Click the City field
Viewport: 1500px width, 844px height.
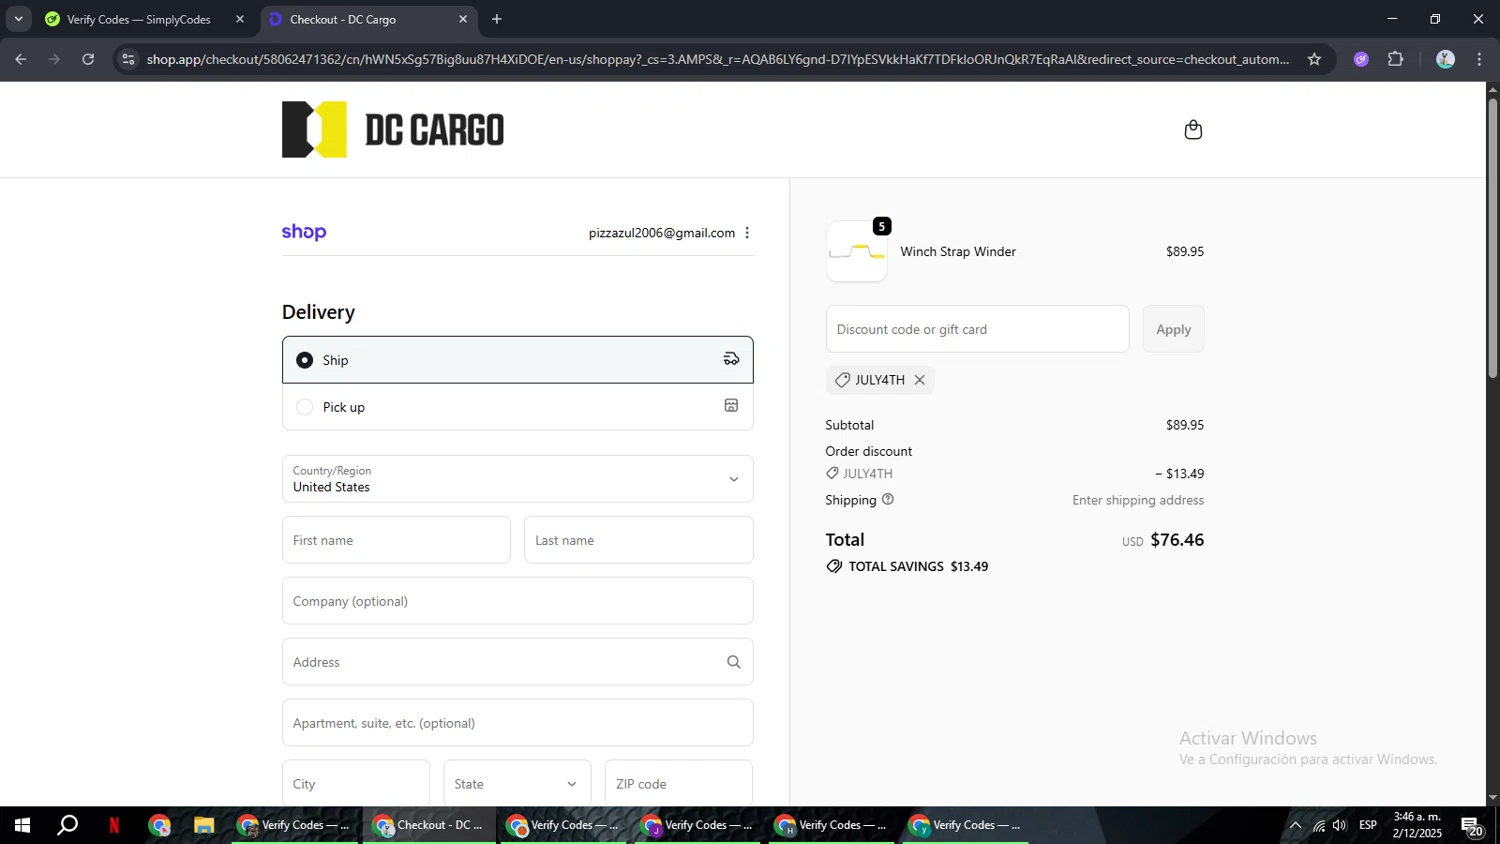tap(356, 784)
